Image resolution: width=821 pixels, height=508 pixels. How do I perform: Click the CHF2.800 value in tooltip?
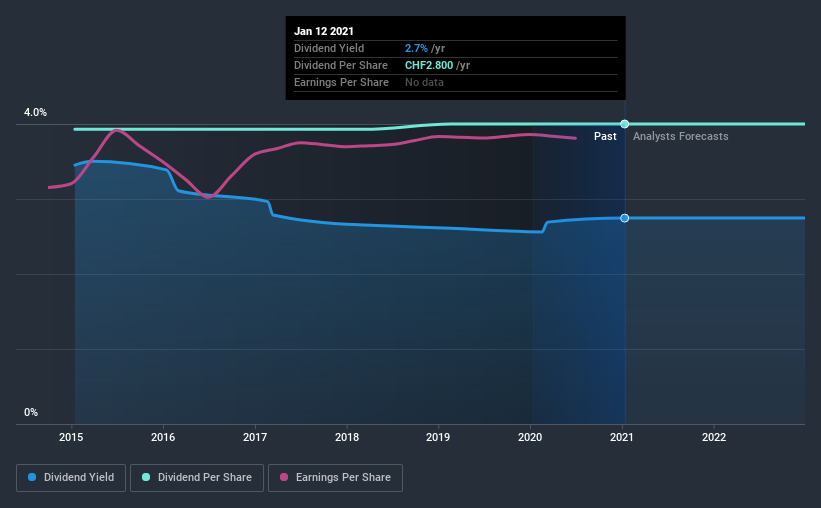pyautogui.click(x=429, y=65)
